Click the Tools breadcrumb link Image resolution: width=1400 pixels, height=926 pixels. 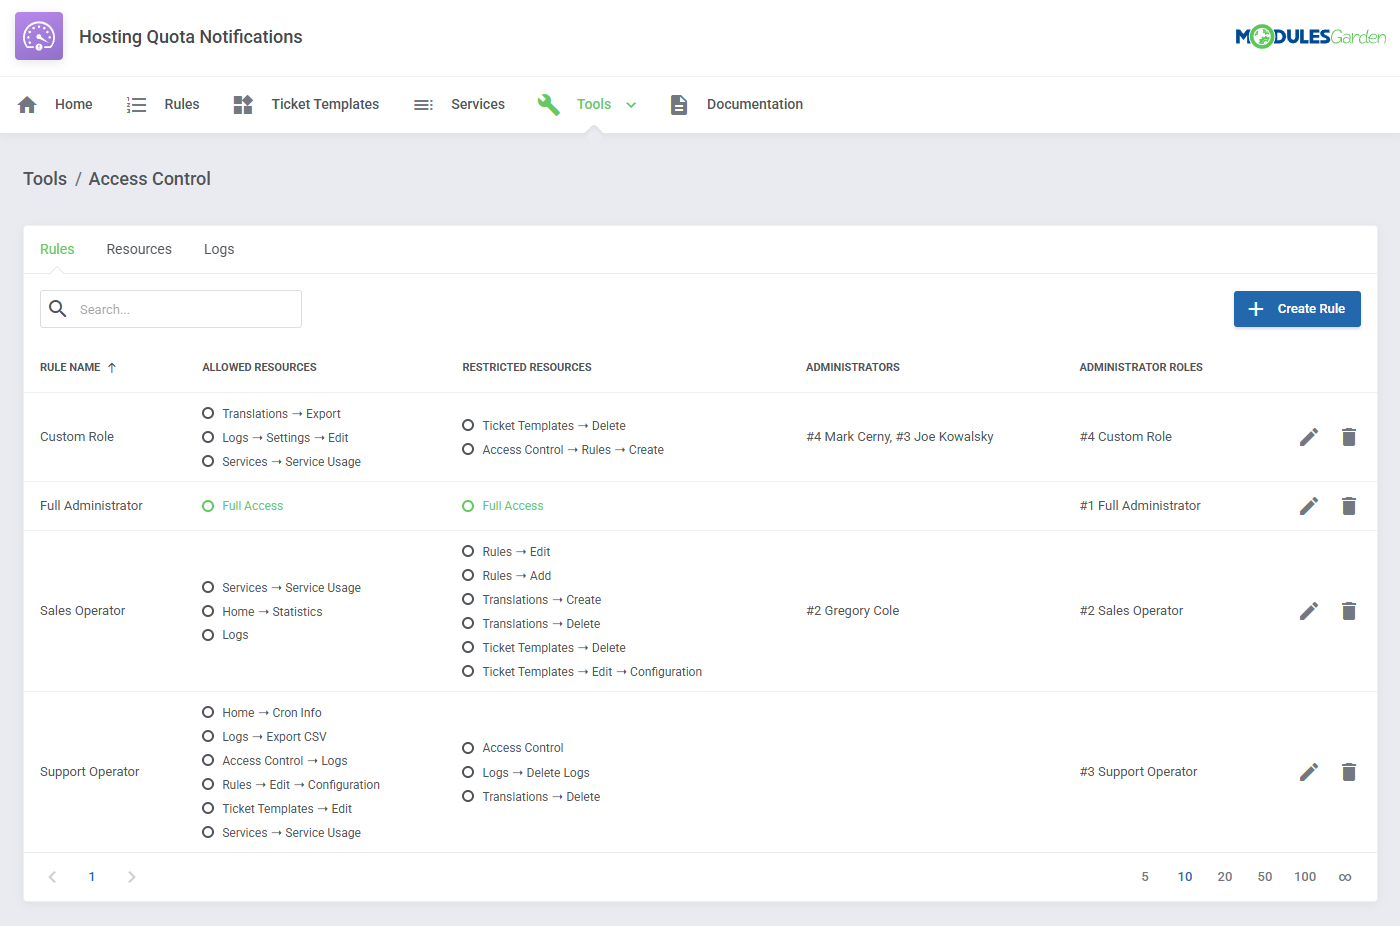pyautogui.click(x=45, y=179)
